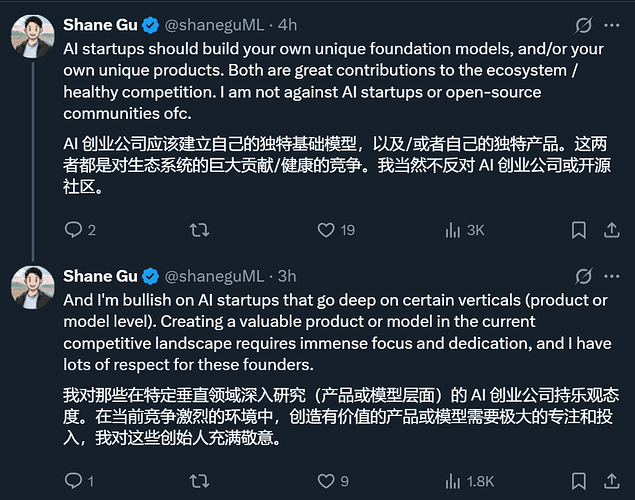Bookmark the second tweet

click(579, 481)
